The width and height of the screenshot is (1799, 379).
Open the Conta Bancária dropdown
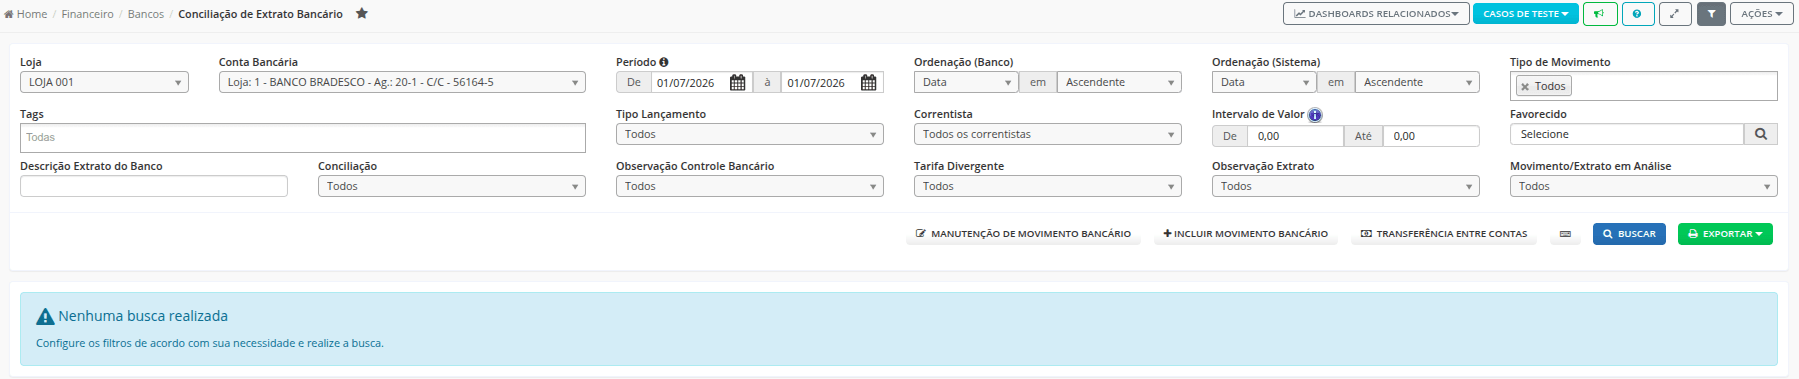tap(402, 82)
